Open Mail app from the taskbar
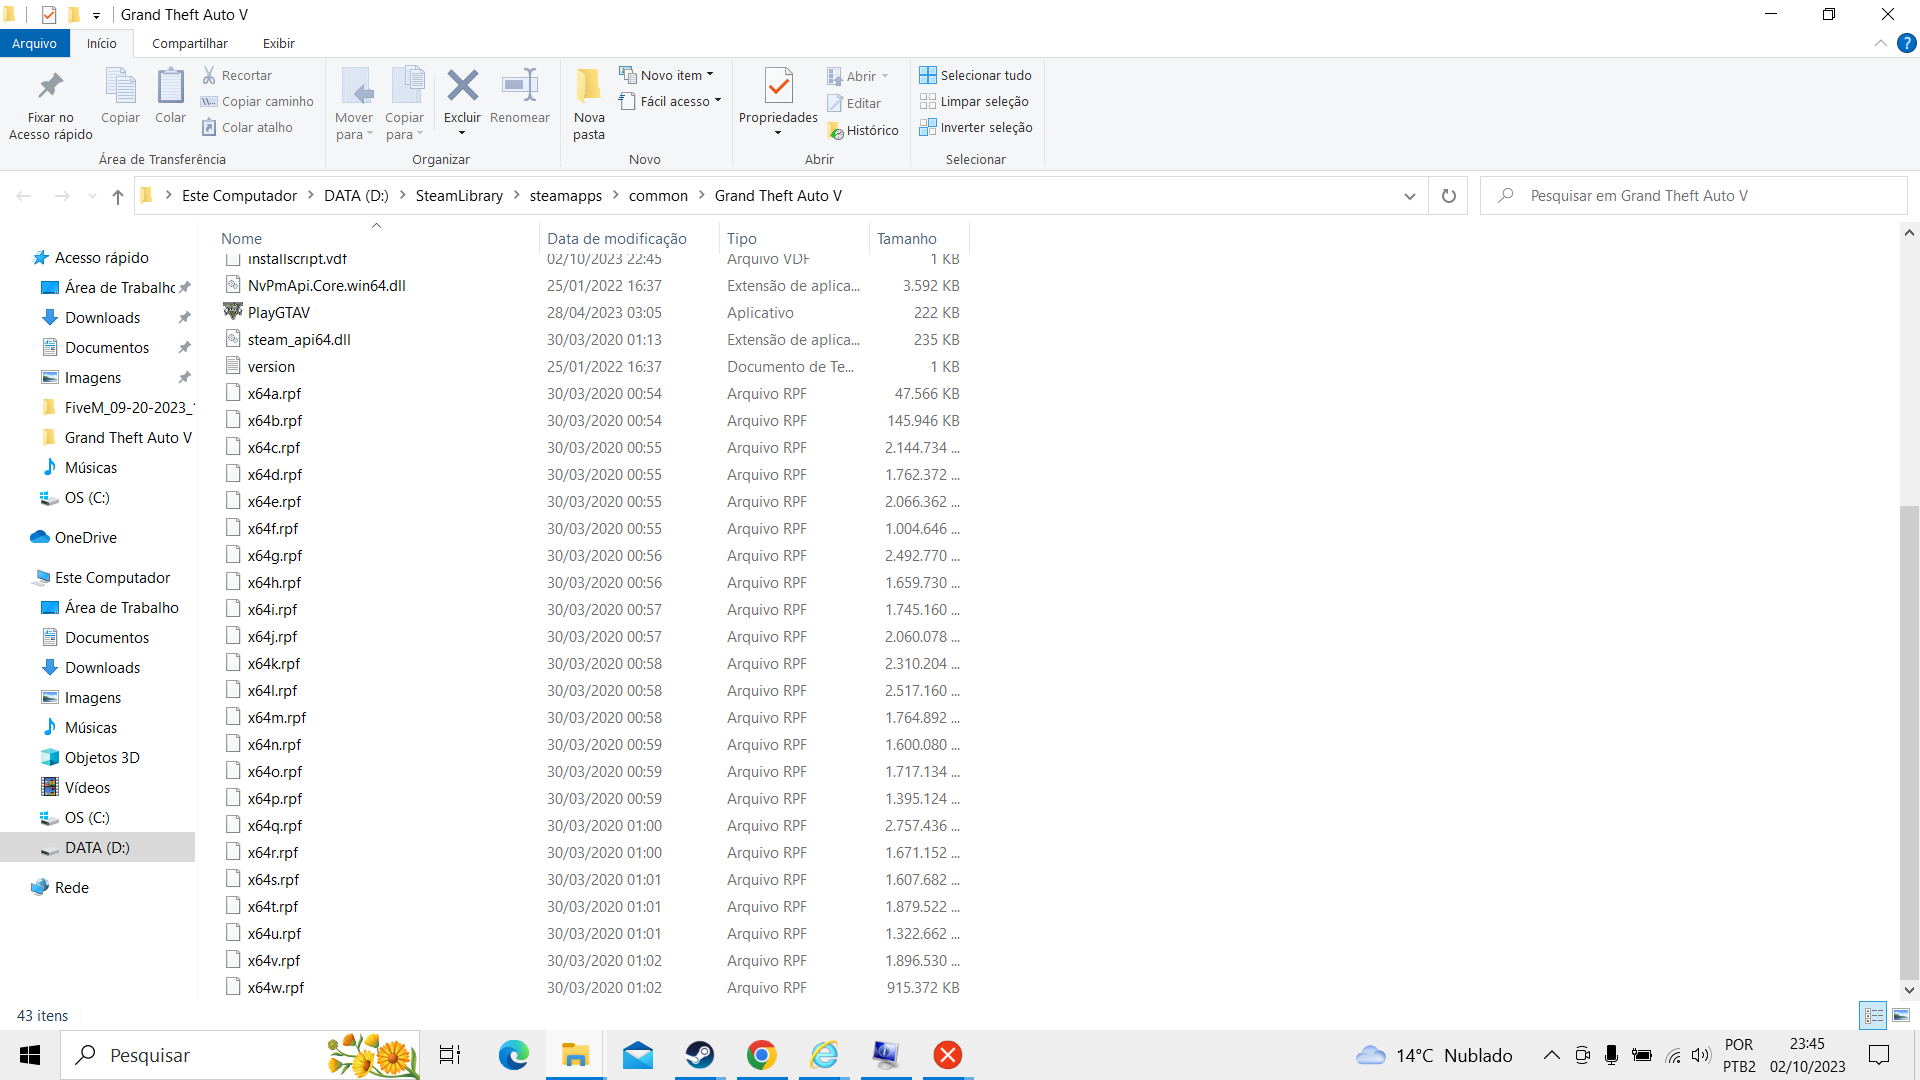 tap(637, 1055)
